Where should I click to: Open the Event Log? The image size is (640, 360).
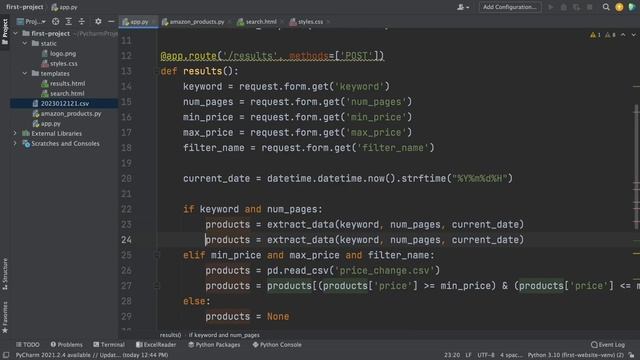pyautogui.click(x=607, y=345)
